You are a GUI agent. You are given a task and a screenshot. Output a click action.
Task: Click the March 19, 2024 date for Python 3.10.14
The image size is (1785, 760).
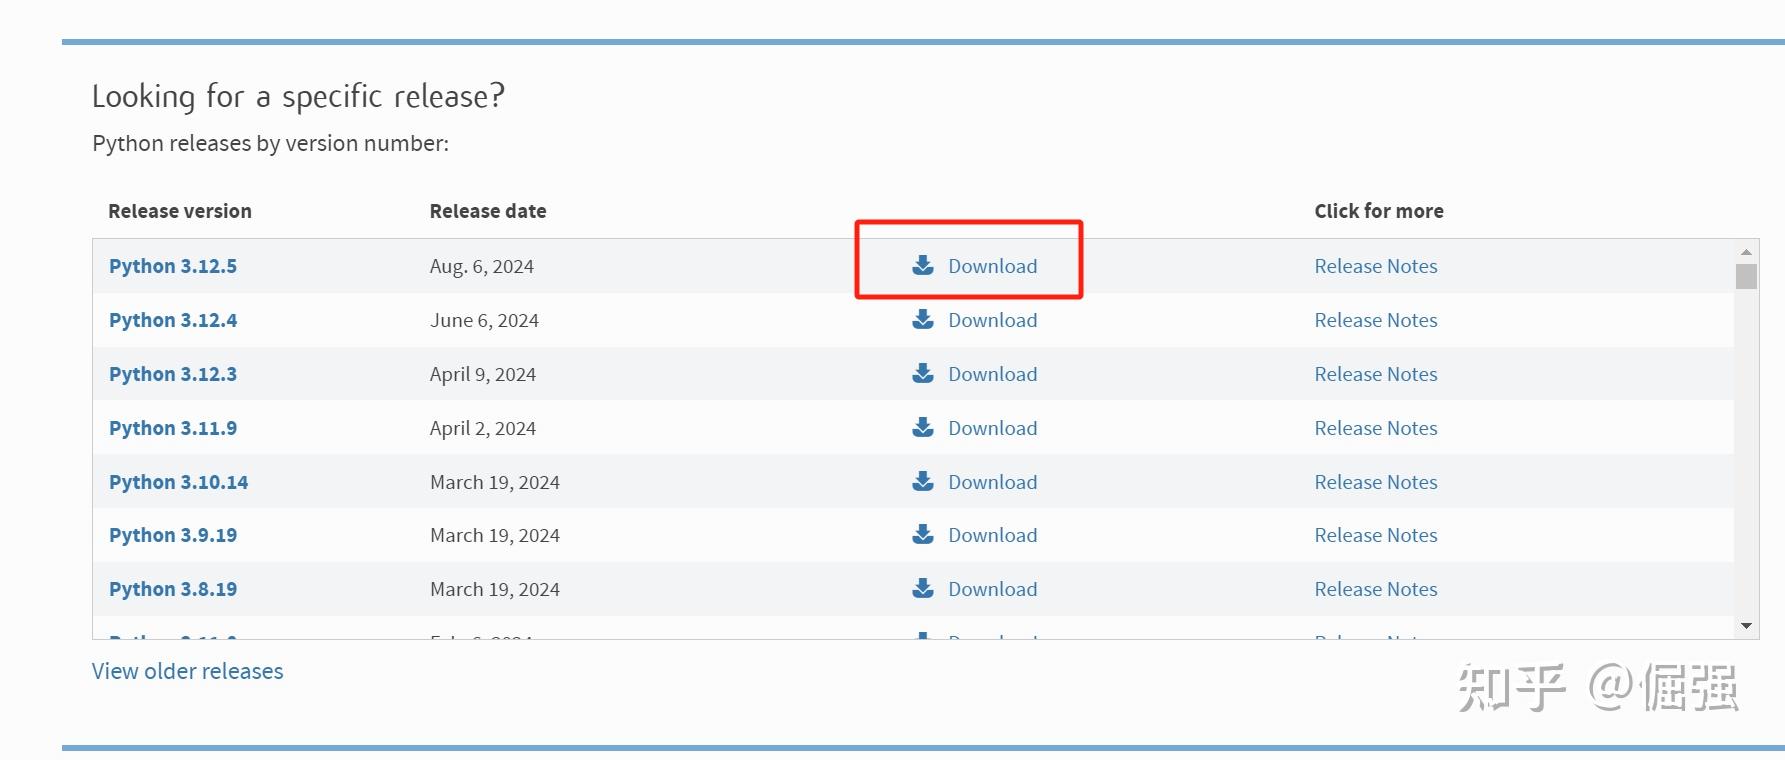point(495,482)
